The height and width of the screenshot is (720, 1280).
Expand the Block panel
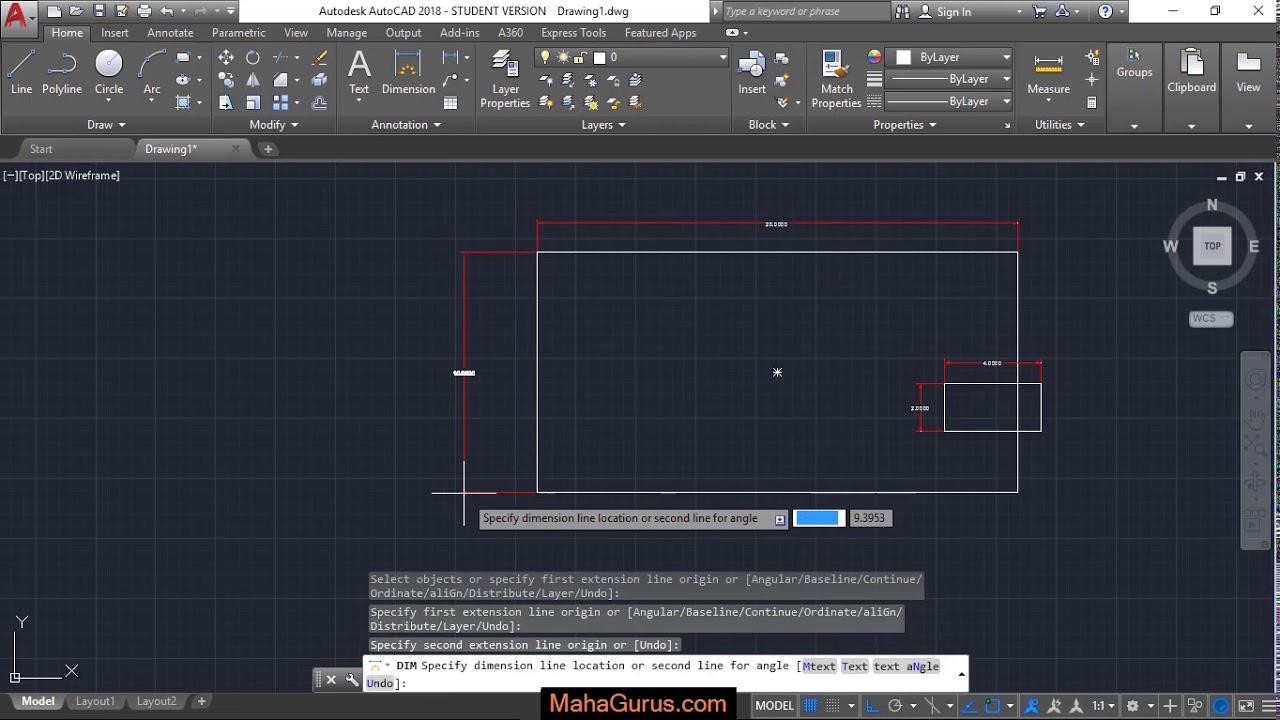769,125
